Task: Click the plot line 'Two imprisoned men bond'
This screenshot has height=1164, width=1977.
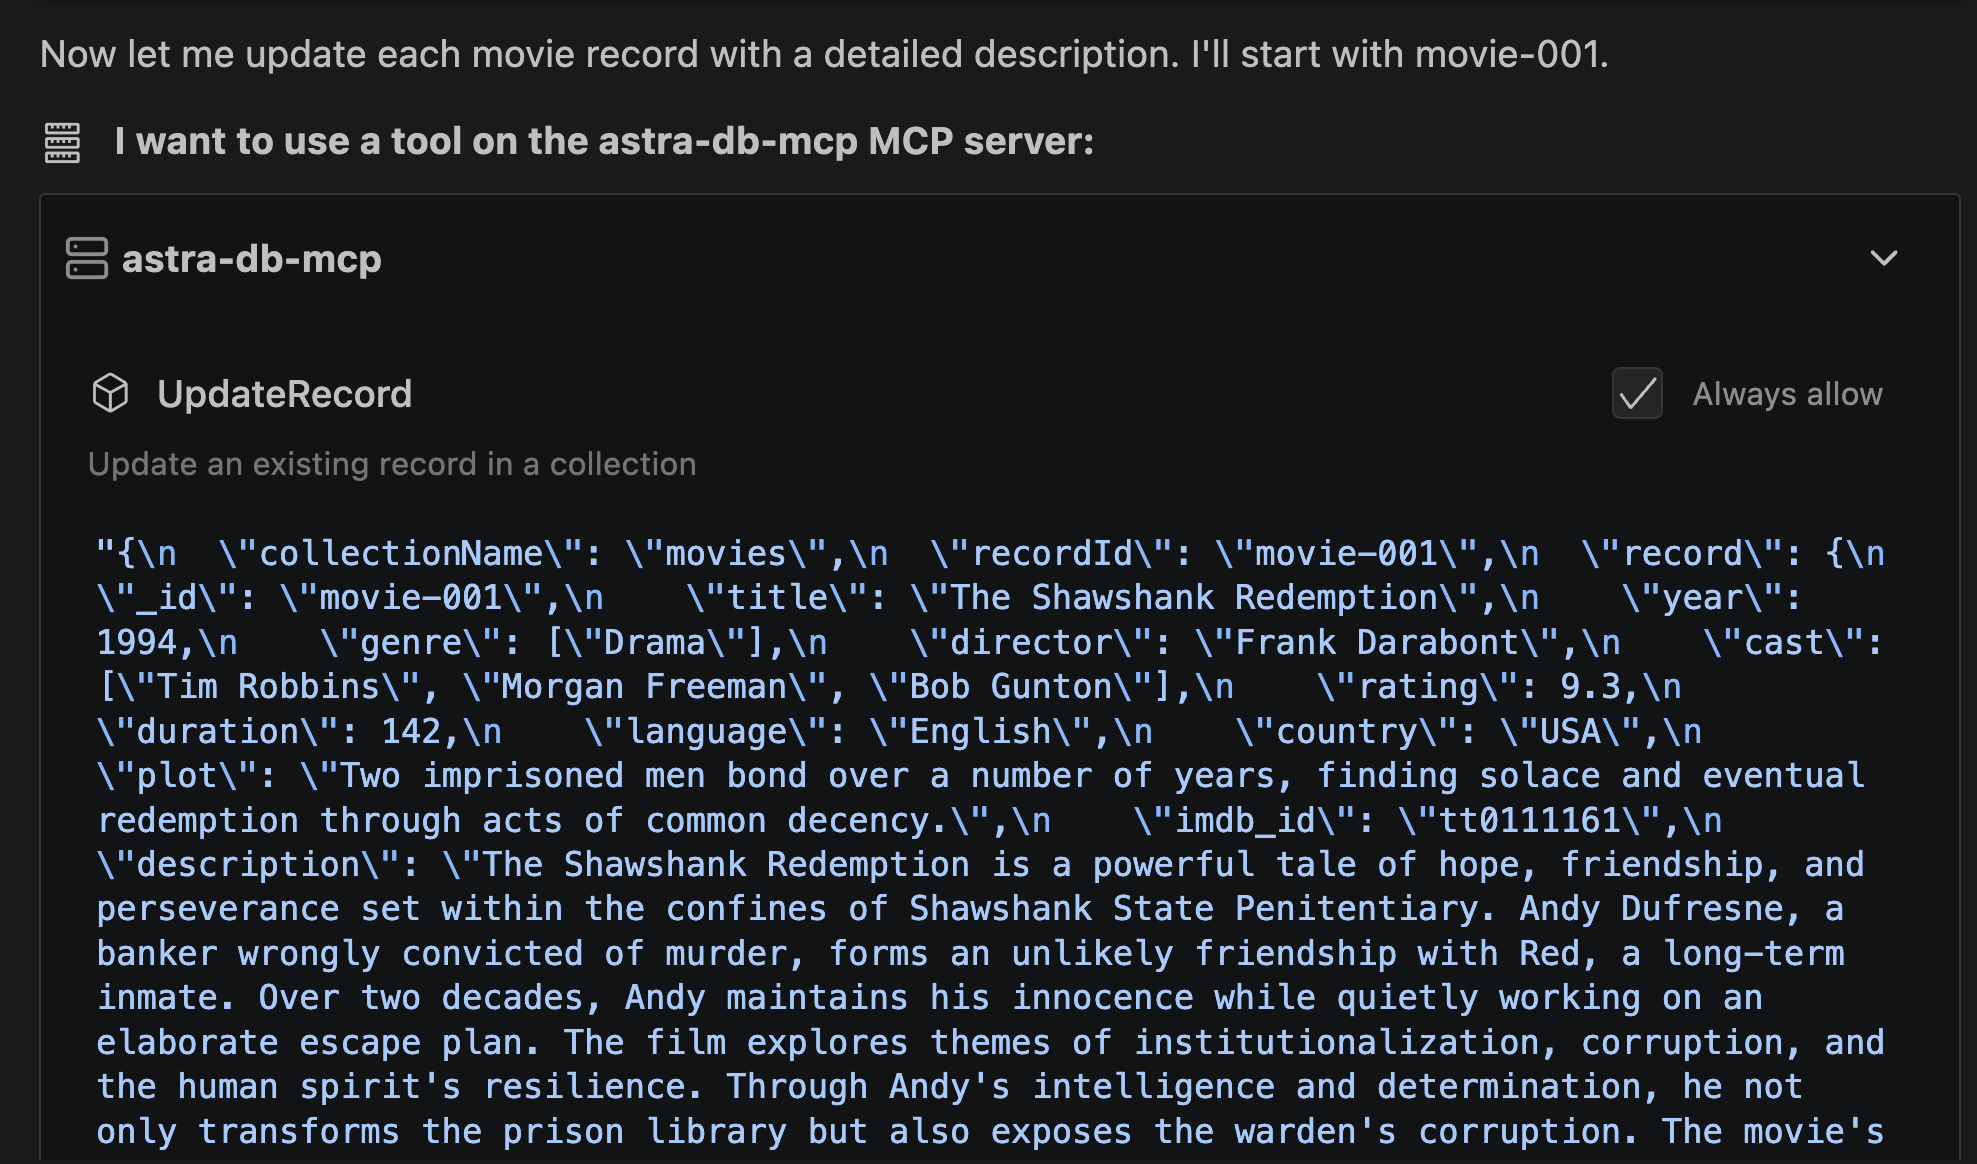Action: pos(981,775)
